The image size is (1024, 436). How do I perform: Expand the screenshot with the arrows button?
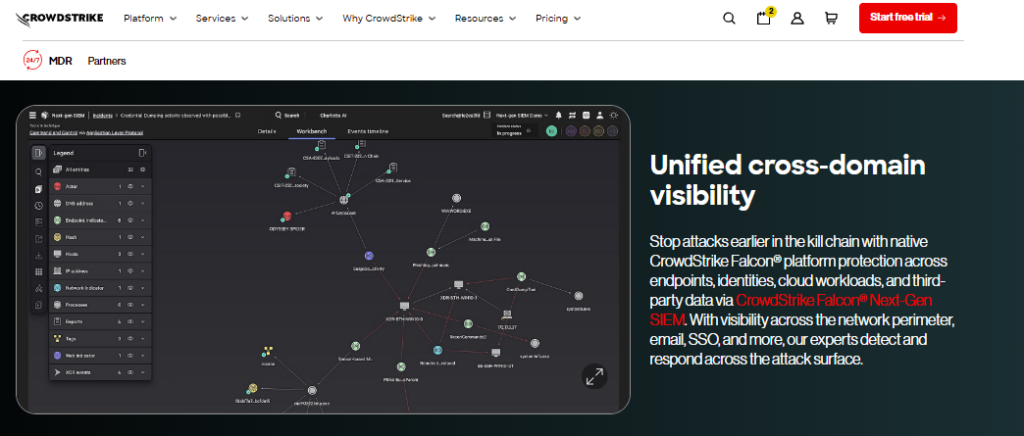click(x=594, y=377)
